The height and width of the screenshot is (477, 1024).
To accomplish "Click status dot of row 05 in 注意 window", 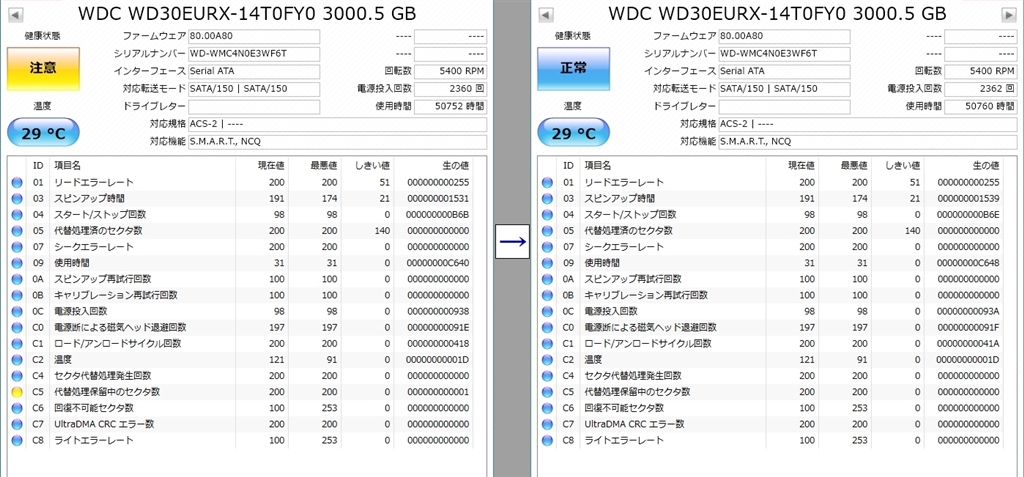I will pyautogui.click(x=17, y=231).
